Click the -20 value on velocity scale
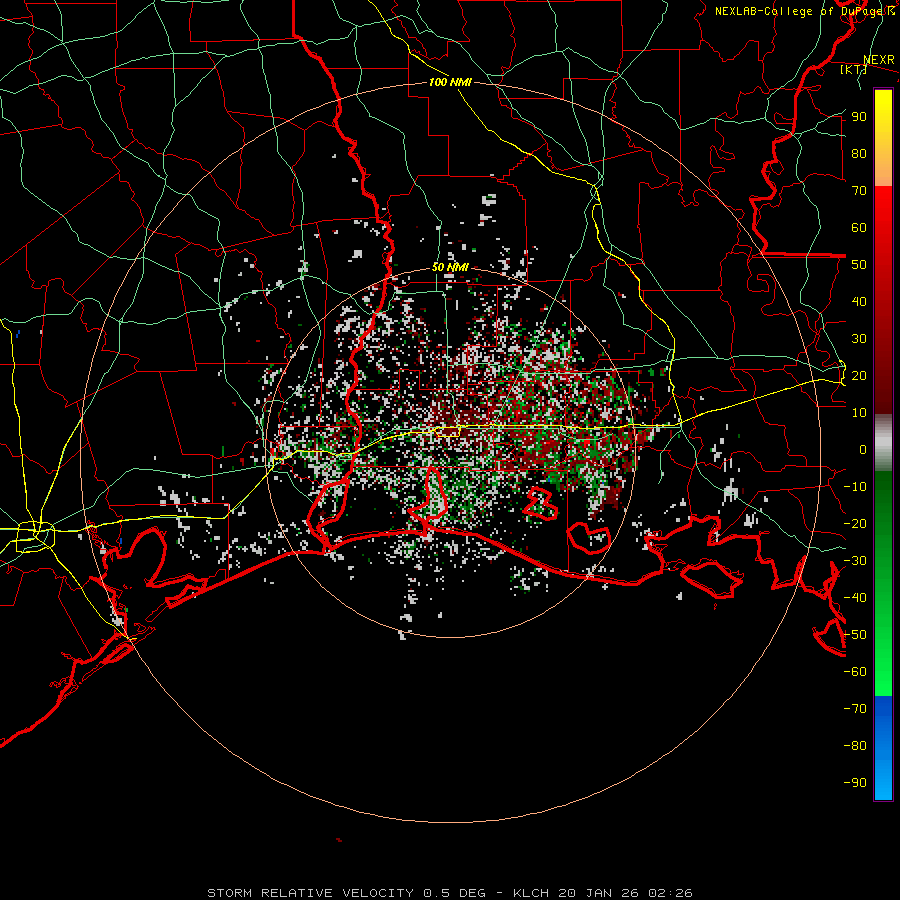This screenshot has width=900, height=900. [x=855, y=523]
